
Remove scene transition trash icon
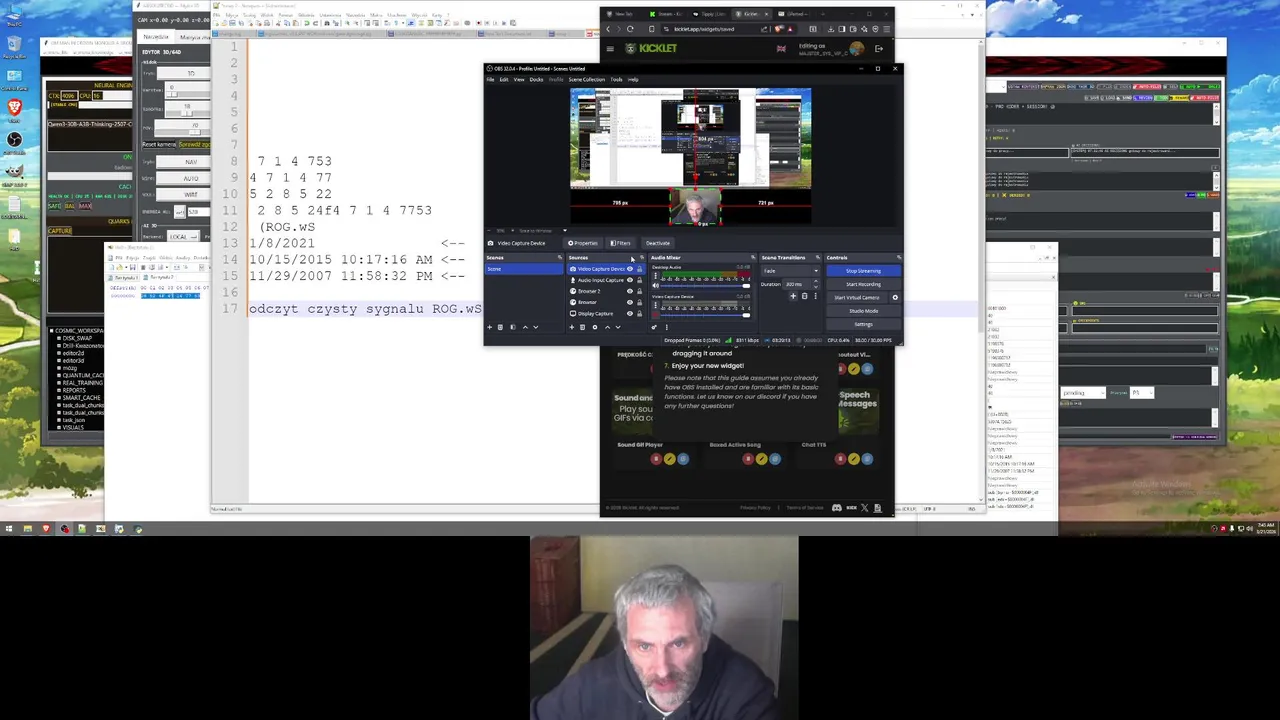[x=805, y=296]
